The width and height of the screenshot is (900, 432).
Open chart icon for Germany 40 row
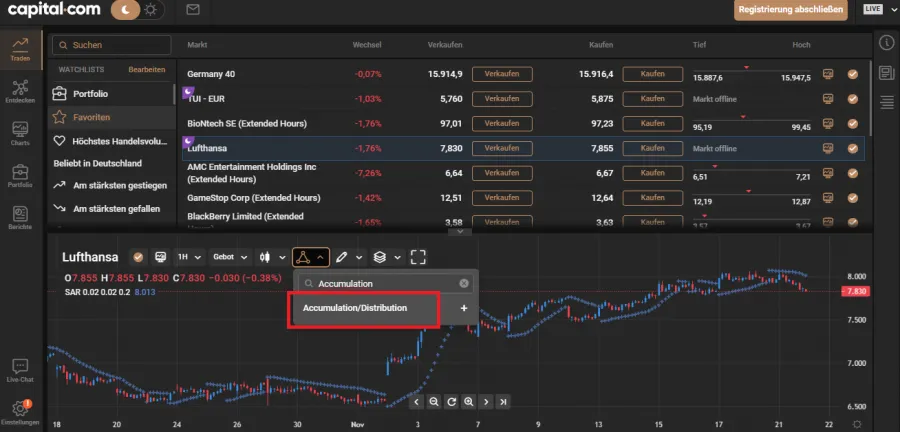(828, 74)
